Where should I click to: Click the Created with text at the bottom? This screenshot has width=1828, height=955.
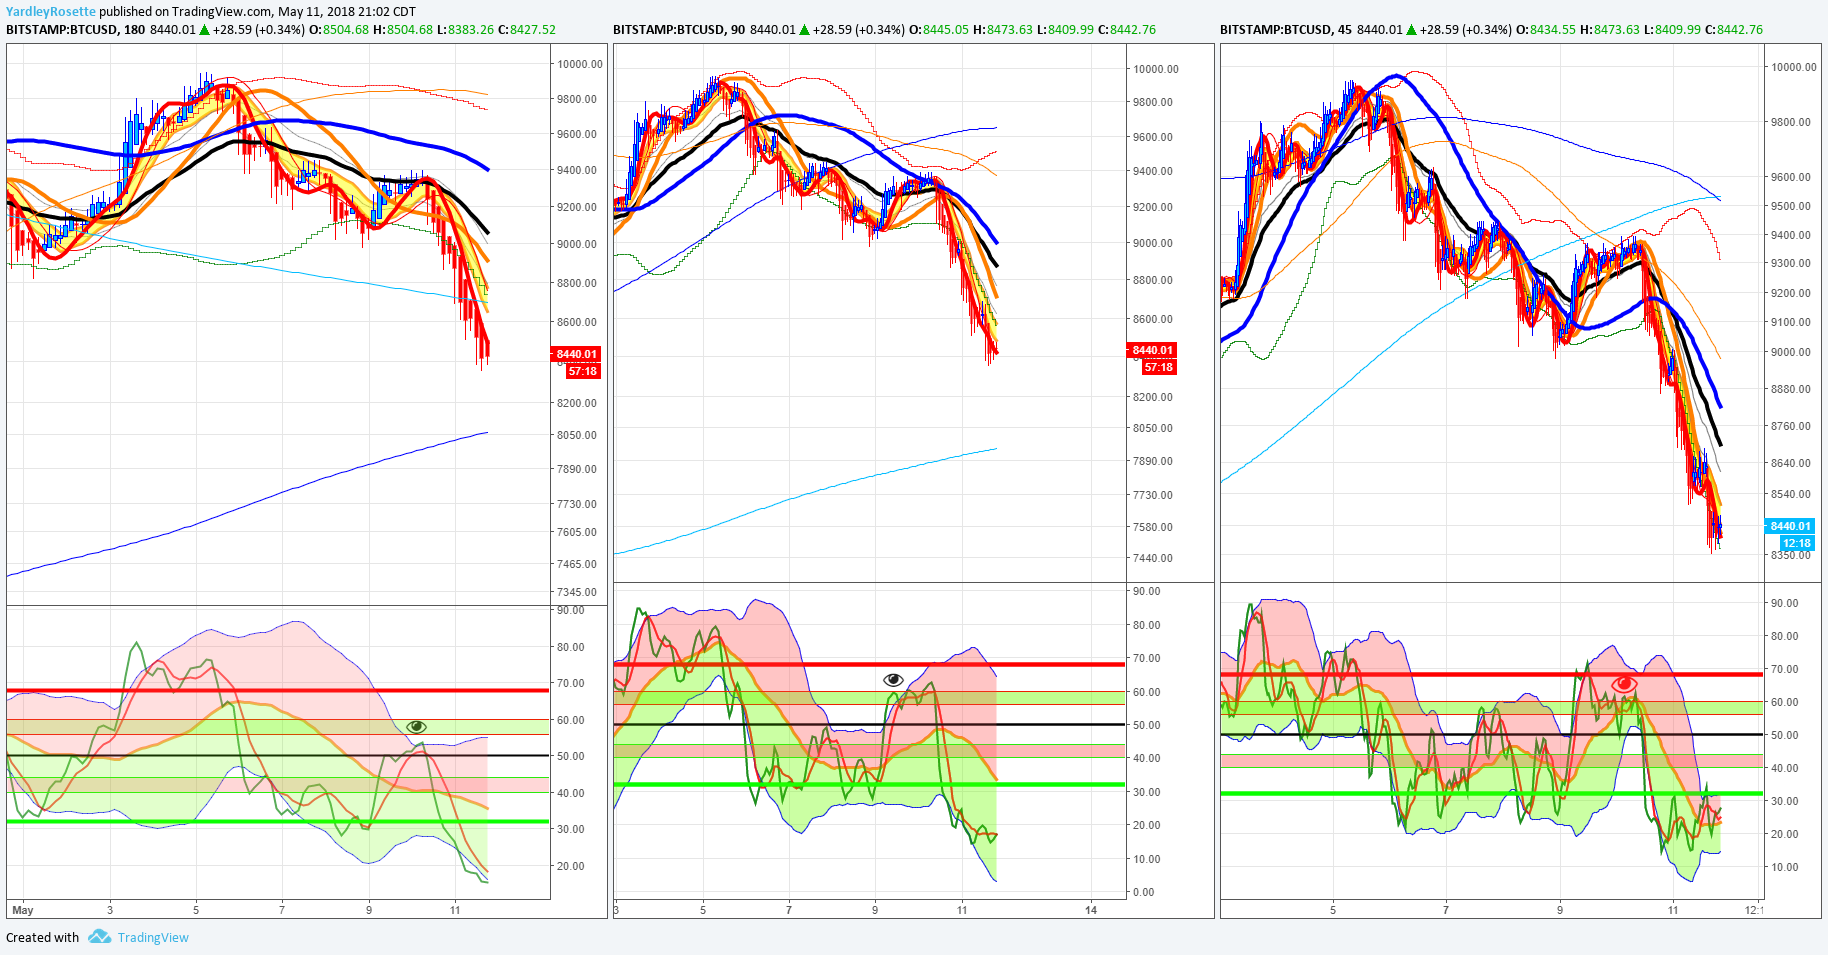pos(42,937)
